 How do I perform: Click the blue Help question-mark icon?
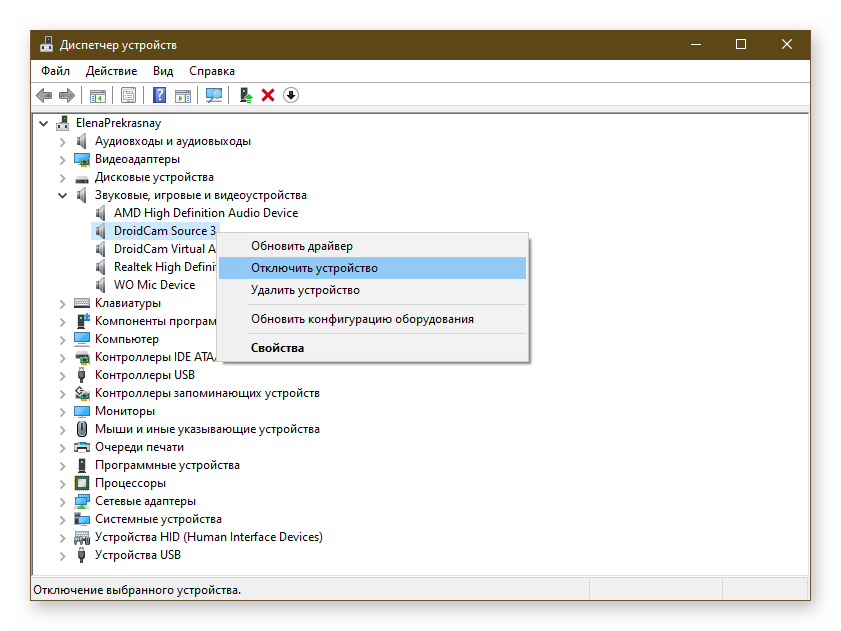point(159,96)
